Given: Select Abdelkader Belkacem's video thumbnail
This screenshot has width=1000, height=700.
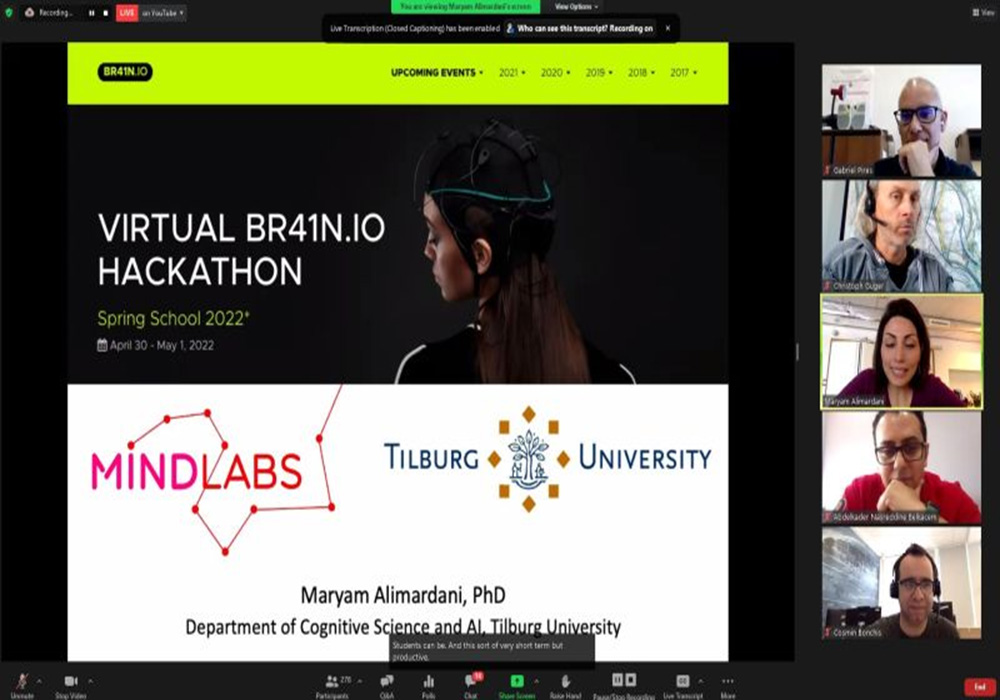Looking at the screenshot, I should 901,467.
